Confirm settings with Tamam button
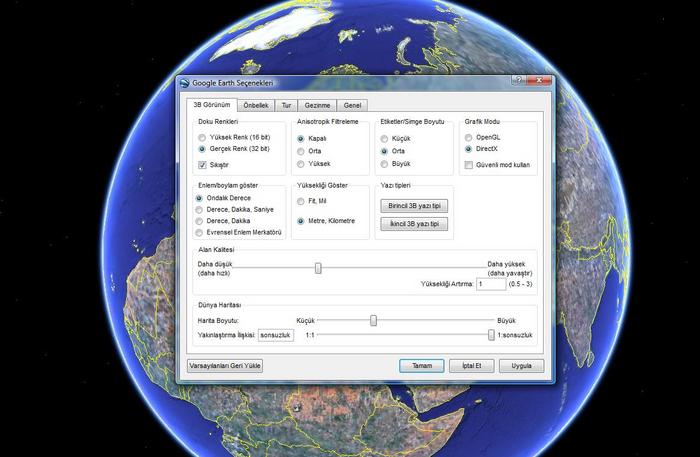The height and width of the screenshot is (457, 700). (x=421, y=366)
